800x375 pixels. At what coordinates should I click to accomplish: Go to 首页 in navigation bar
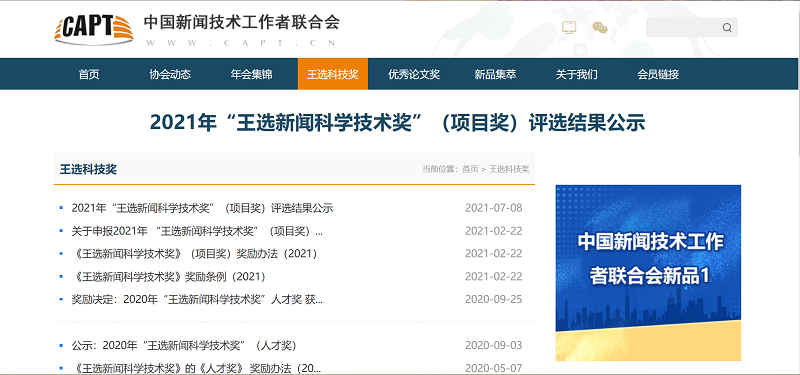89,74
